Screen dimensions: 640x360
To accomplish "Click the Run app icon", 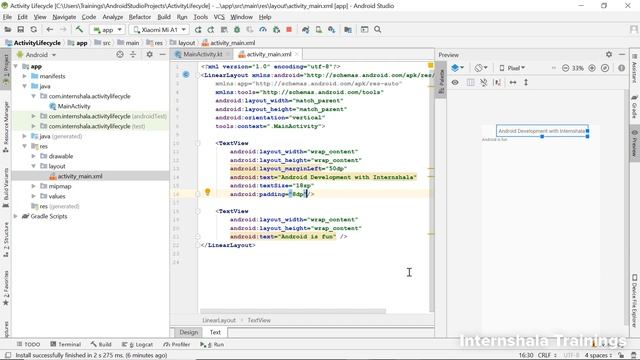I will coord(198,29).
